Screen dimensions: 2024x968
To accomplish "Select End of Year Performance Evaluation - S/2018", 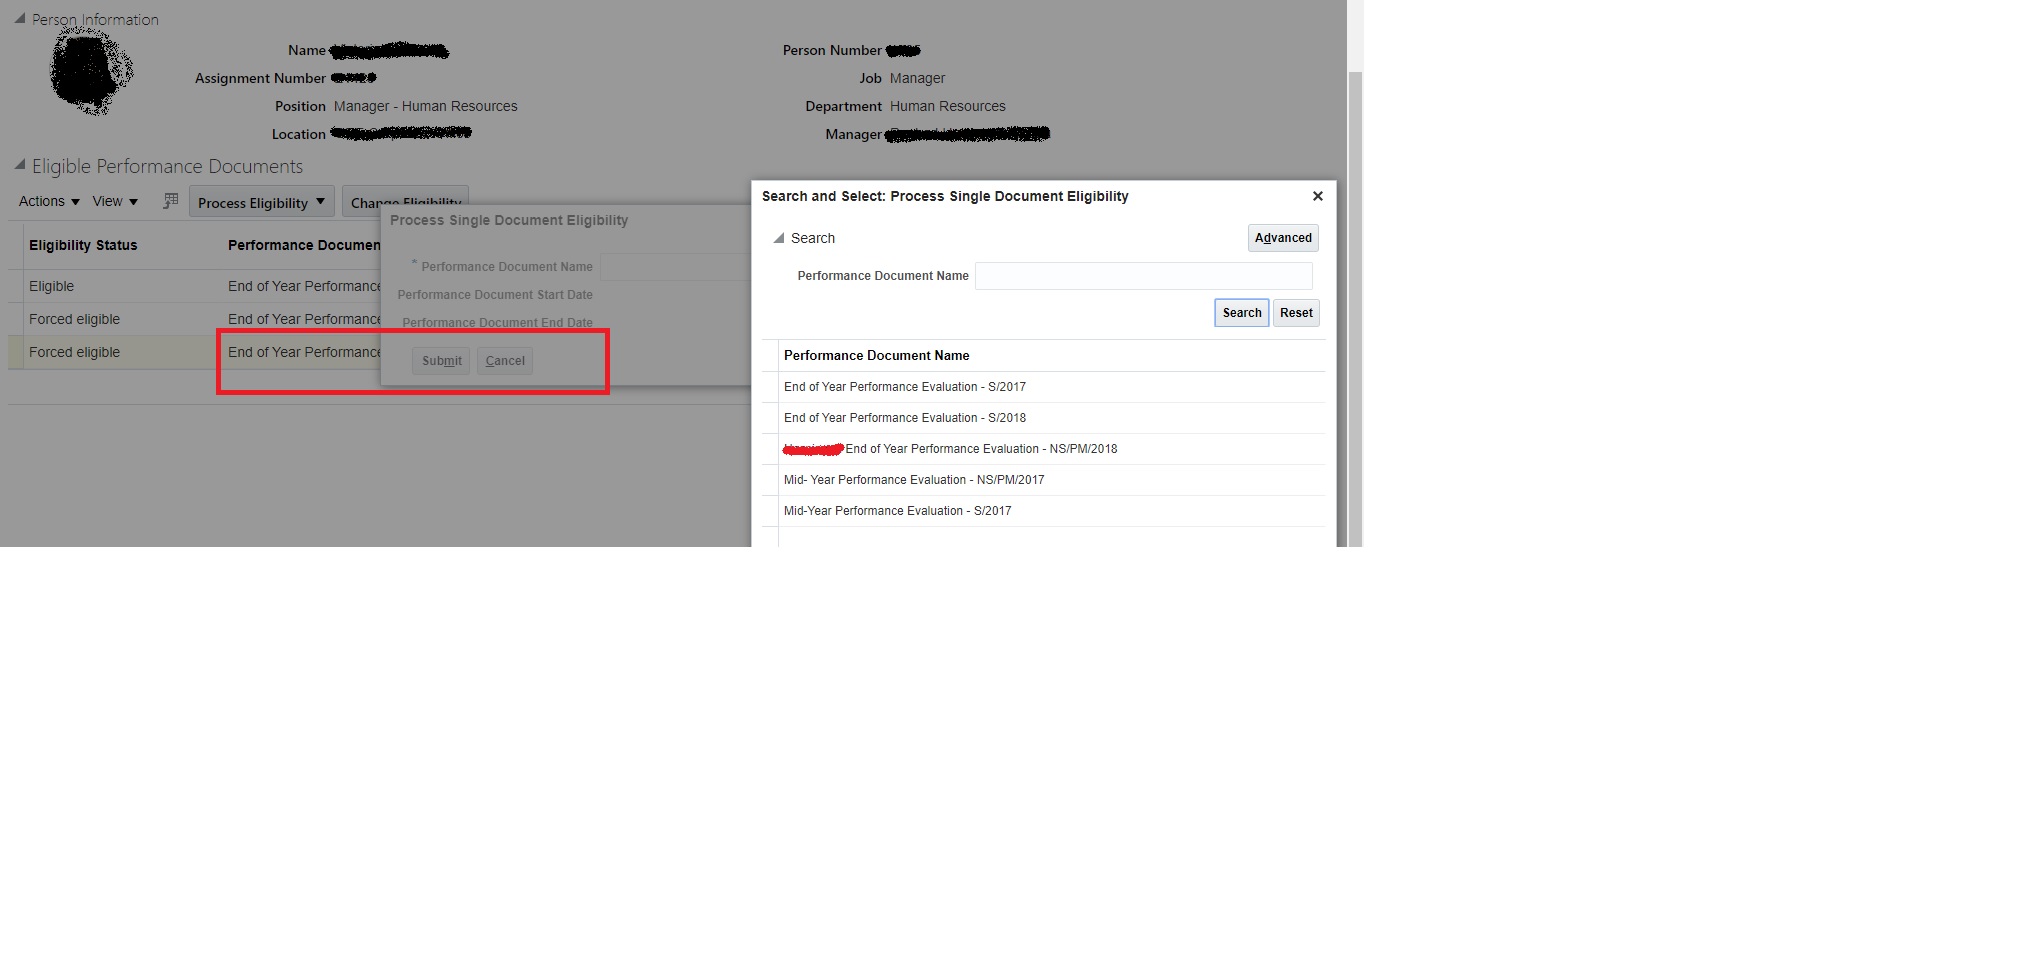I will 904,417.
